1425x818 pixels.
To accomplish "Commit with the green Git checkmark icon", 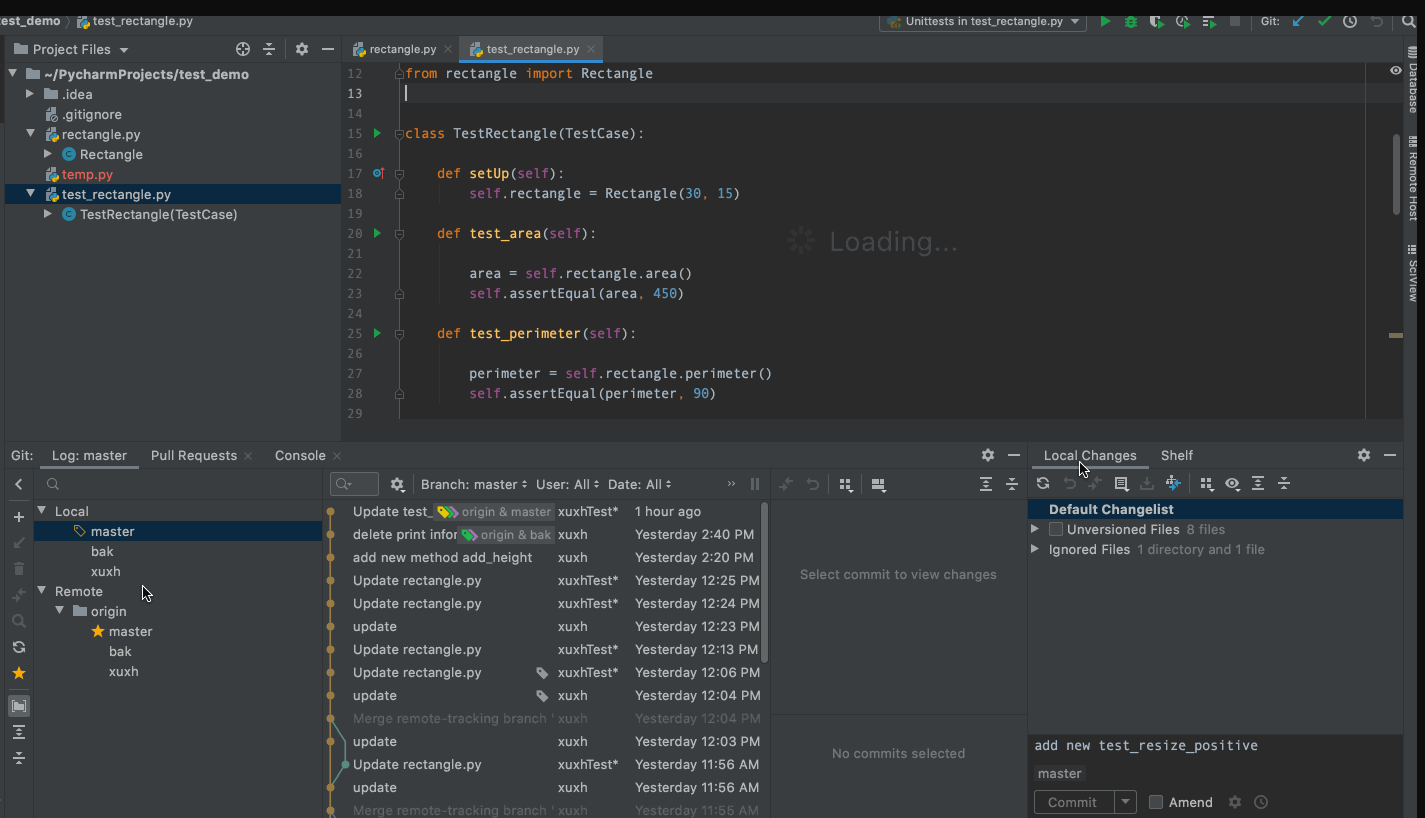I will coord(1324,21).
